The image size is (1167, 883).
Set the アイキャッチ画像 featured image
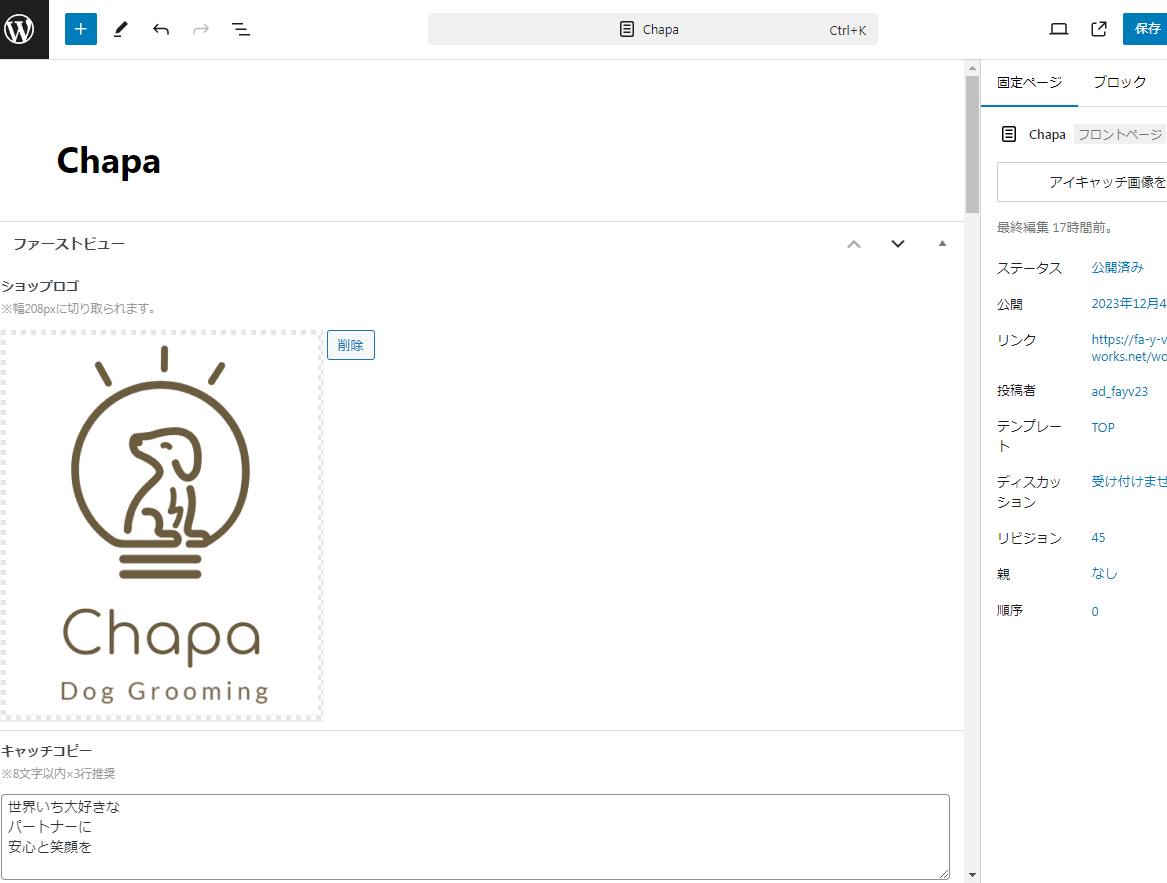click(1082, 182)
